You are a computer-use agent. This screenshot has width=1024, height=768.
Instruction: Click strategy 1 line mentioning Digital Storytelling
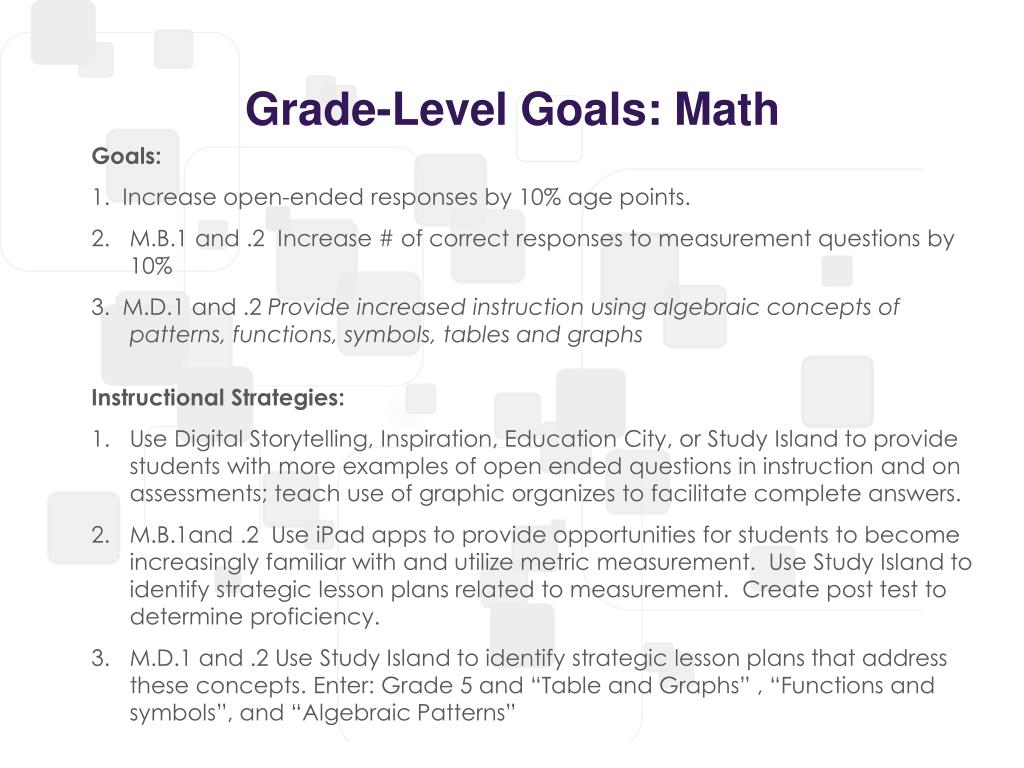524,440
